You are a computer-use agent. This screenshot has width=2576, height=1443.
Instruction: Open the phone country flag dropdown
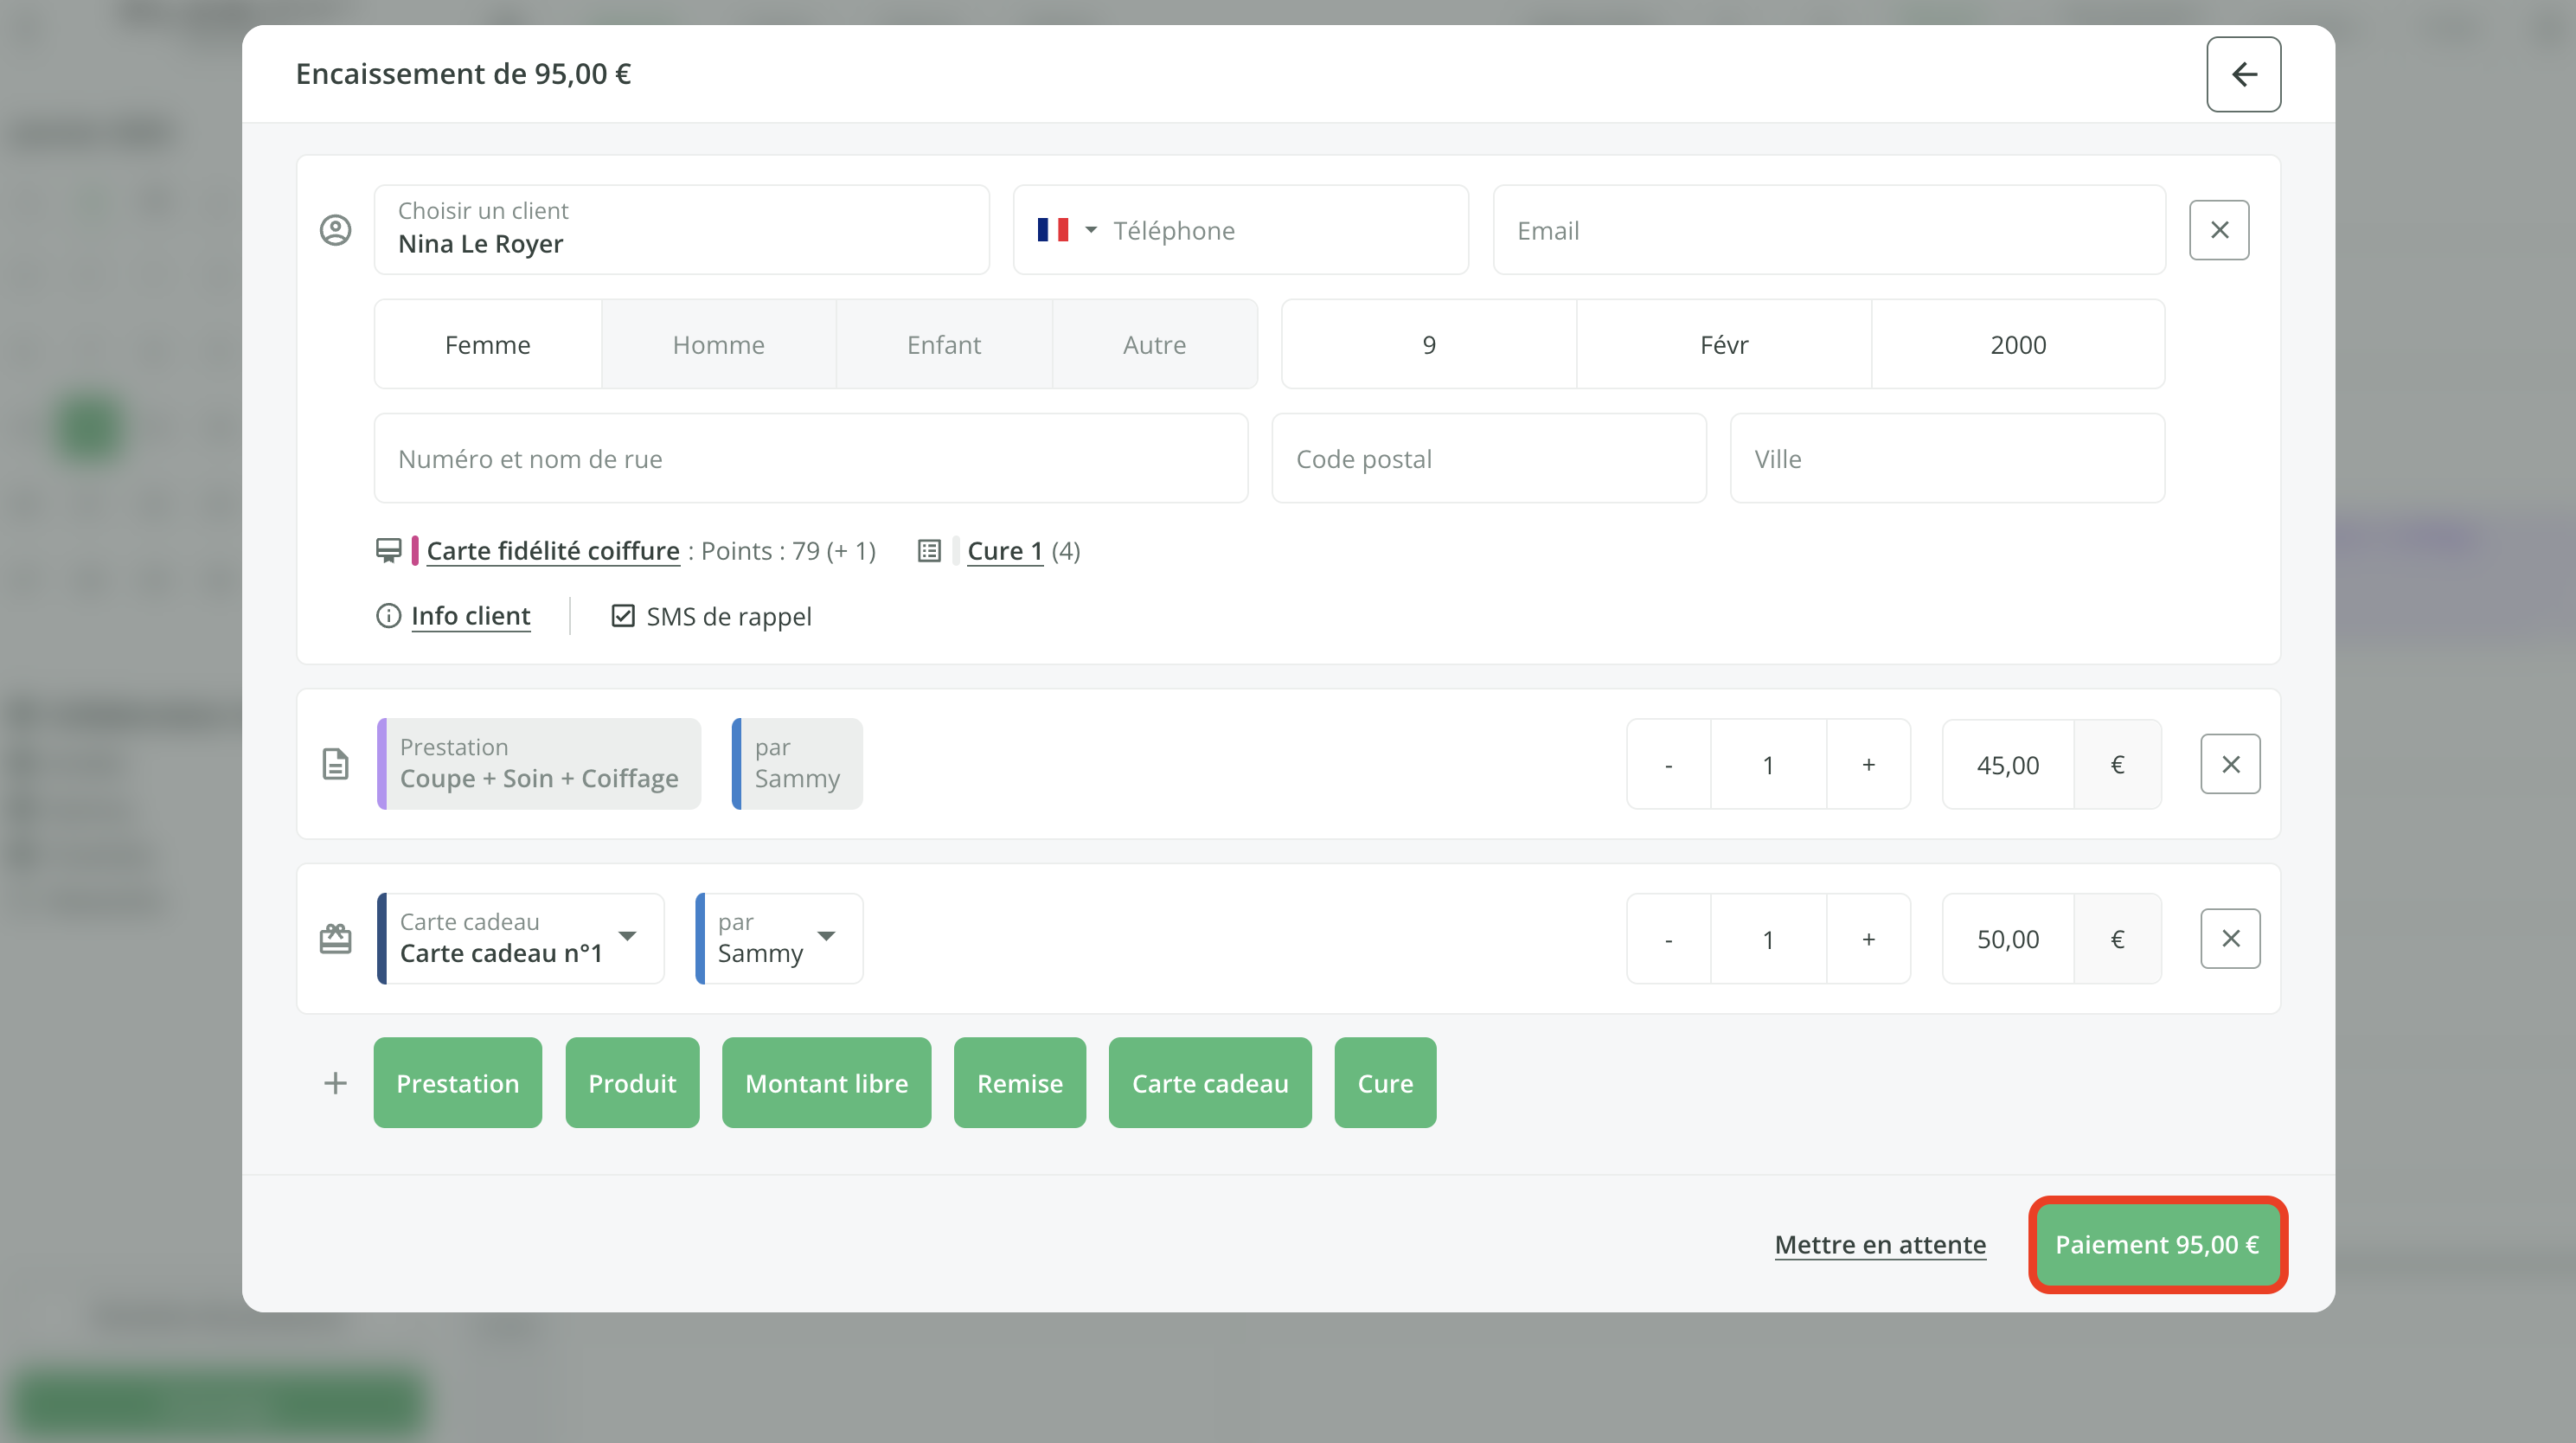pyautogui.click(x=1066, y=230)
